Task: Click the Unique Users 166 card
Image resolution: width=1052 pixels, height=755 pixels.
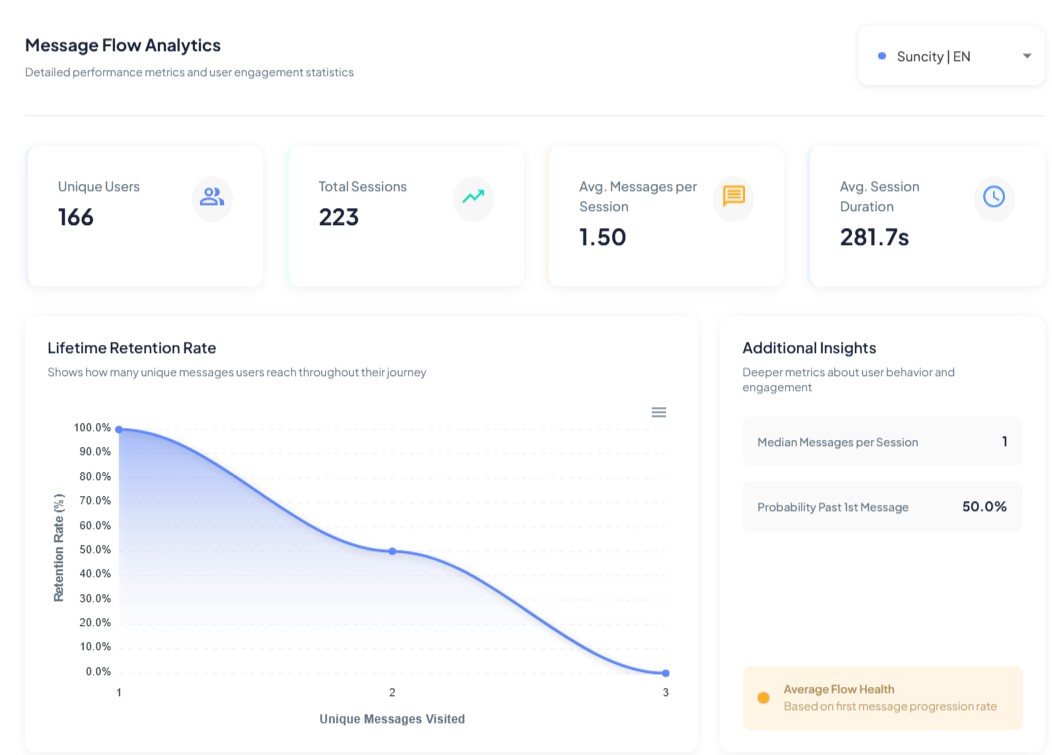Action: point(145,217)
